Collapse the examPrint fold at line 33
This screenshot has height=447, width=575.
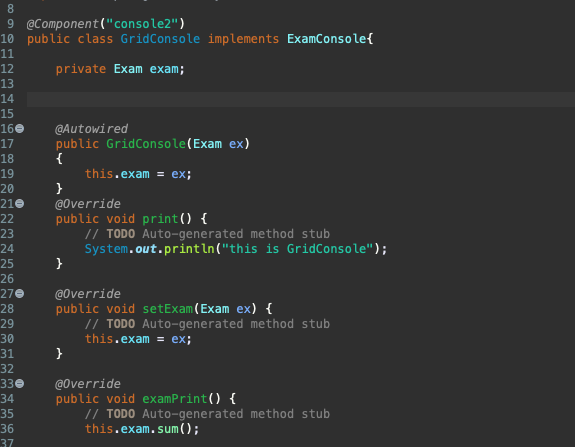[x=20, y=384]
